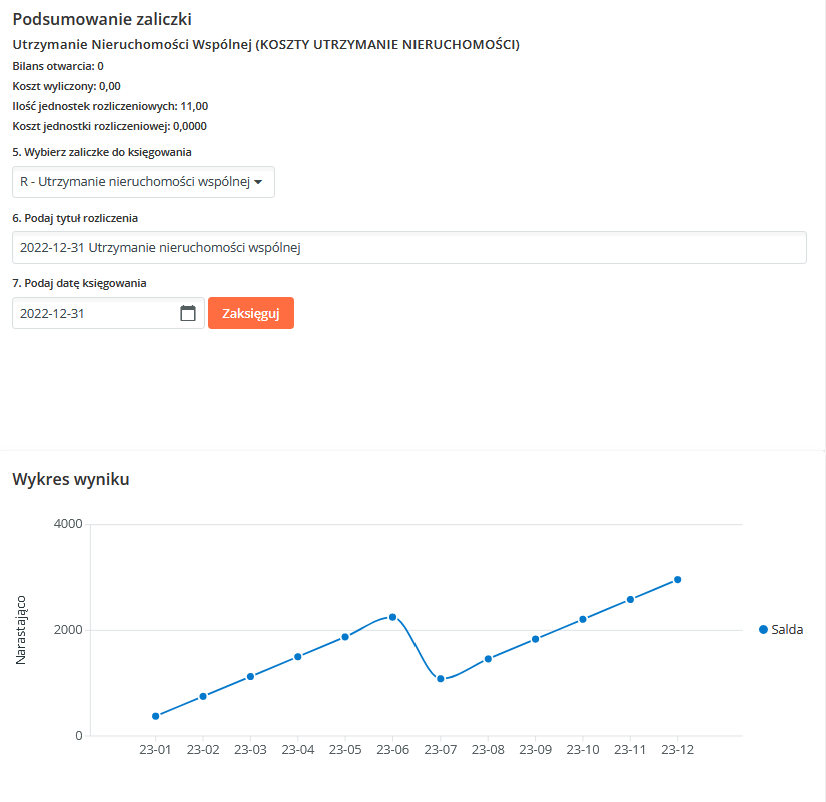Click the dipped data point at 23-07

point(440,679)
